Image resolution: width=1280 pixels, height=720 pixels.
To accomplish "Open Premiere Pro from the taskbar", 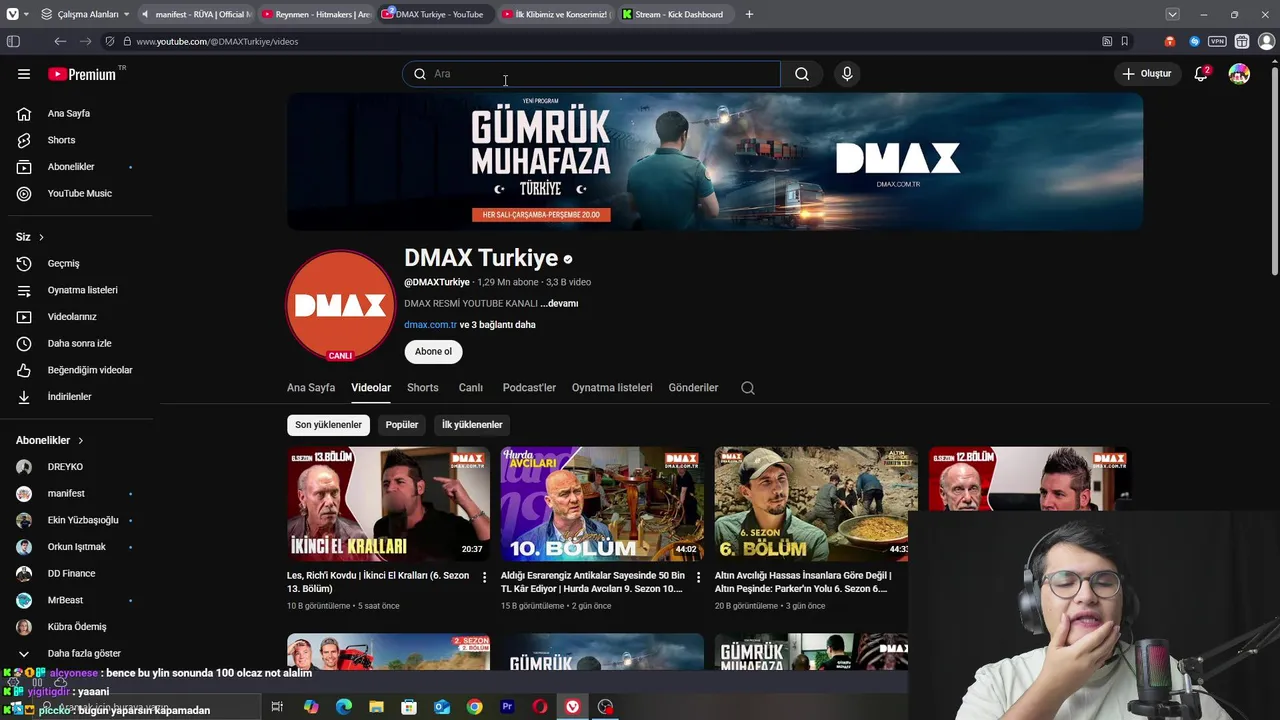I will click(507, 707).
